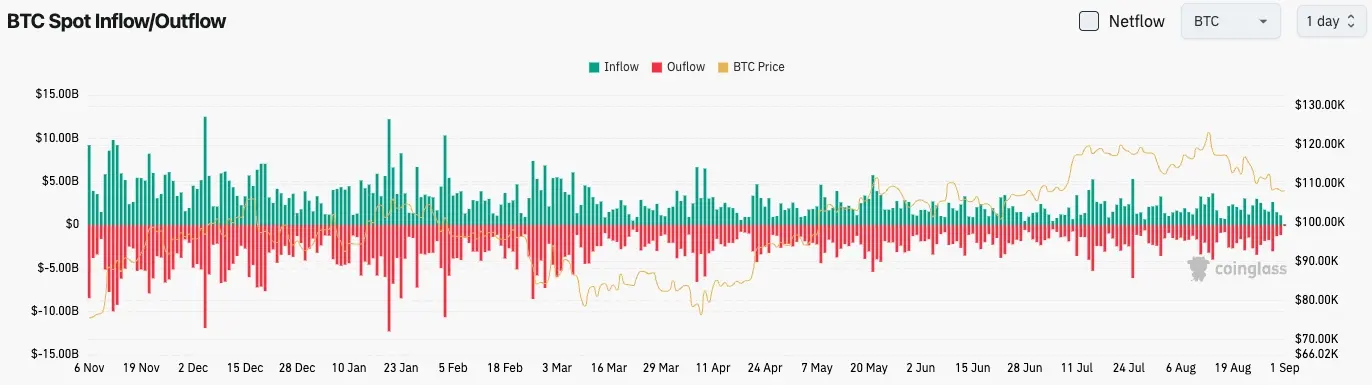Viewport: 1372px width, 385px height.
Task: Toggle the BTC Price legend series
Action: click(x=751, y=67)
